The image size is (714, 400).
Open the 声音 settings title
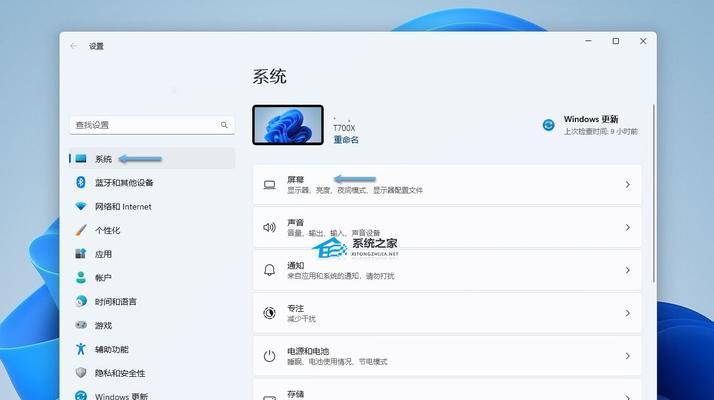point(295,222)
